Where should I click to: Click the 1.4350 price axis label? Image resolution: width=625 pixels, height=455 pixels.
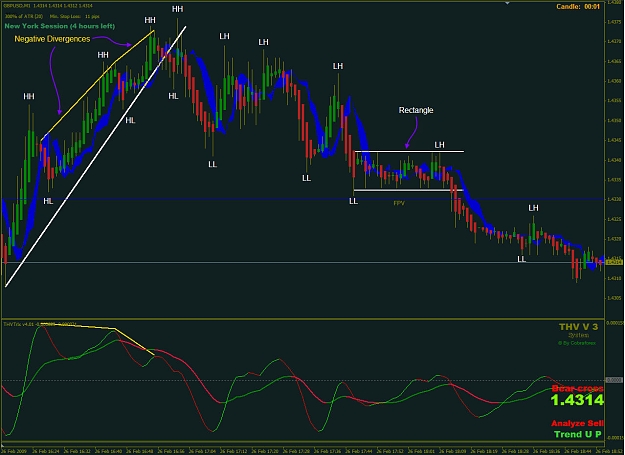[614, 120]
